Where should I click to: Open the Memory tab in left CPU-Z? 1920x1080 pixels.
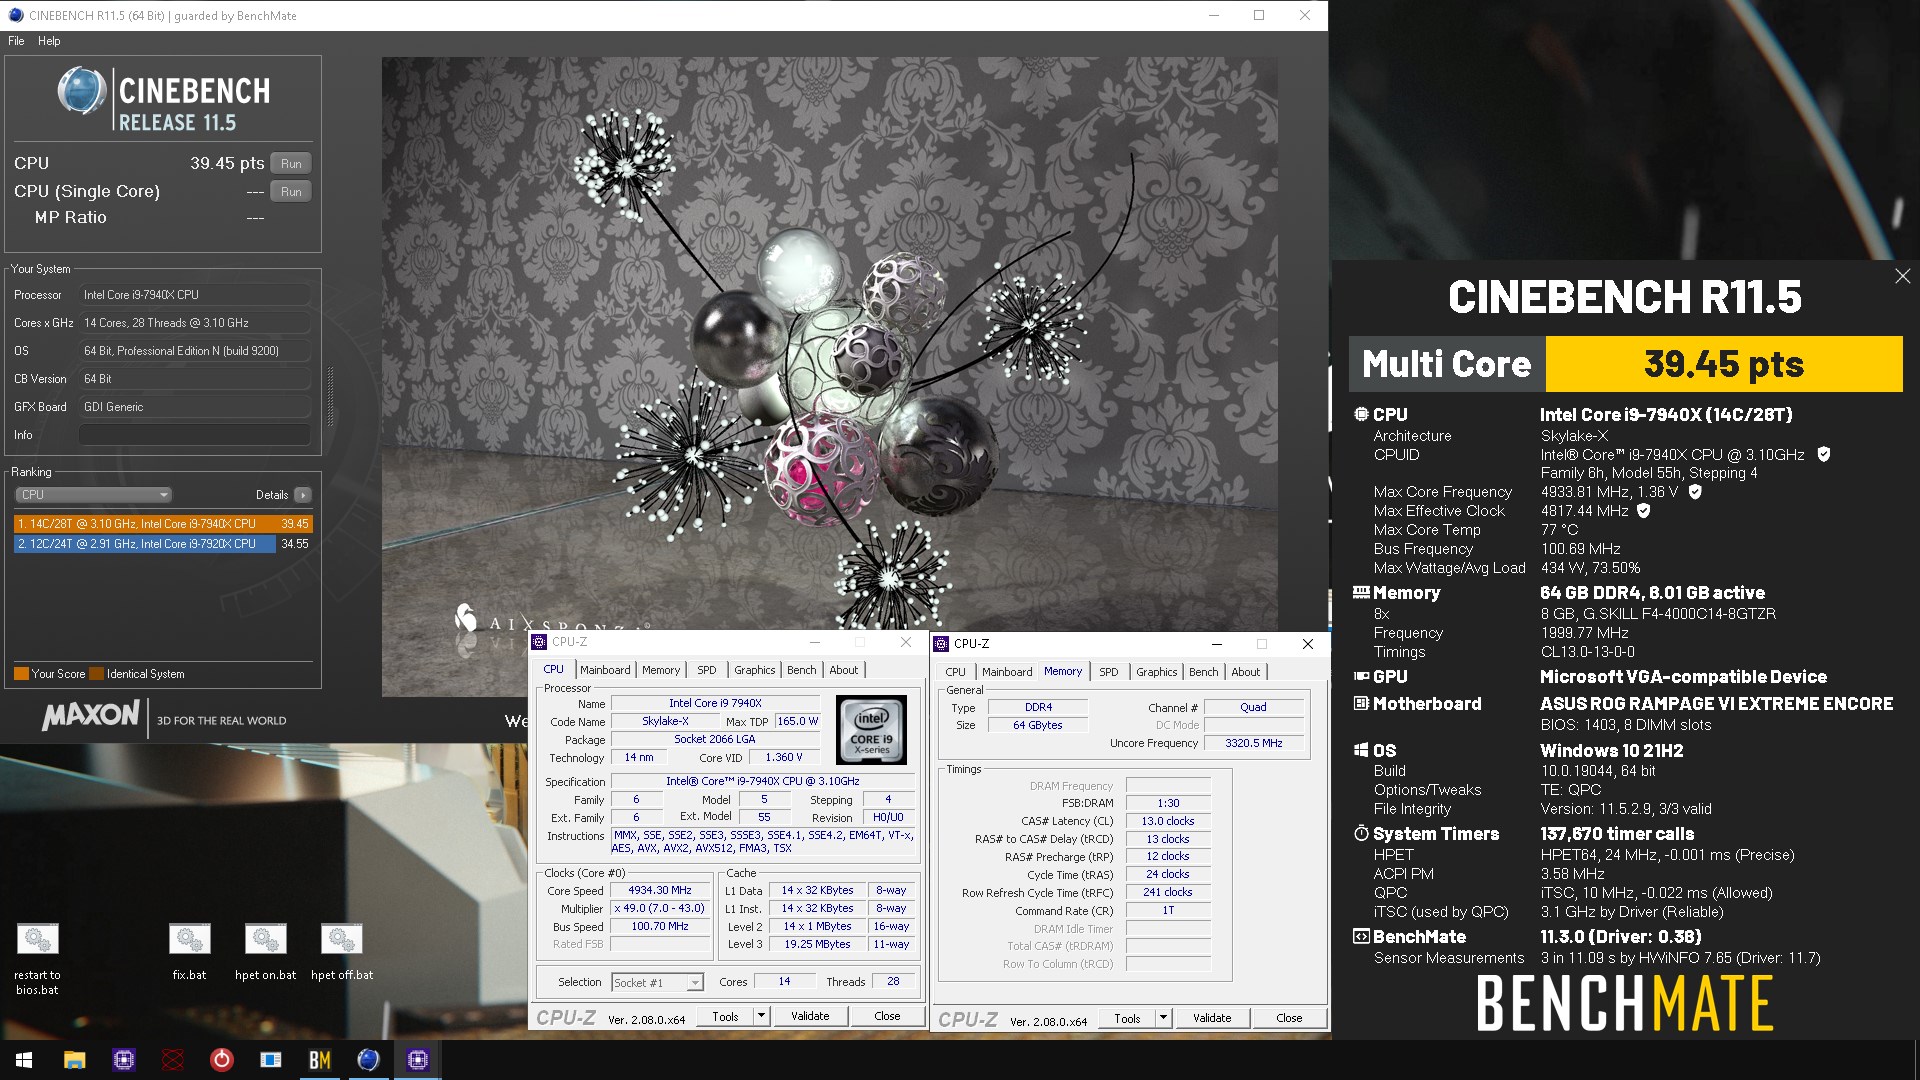point(661,670)
